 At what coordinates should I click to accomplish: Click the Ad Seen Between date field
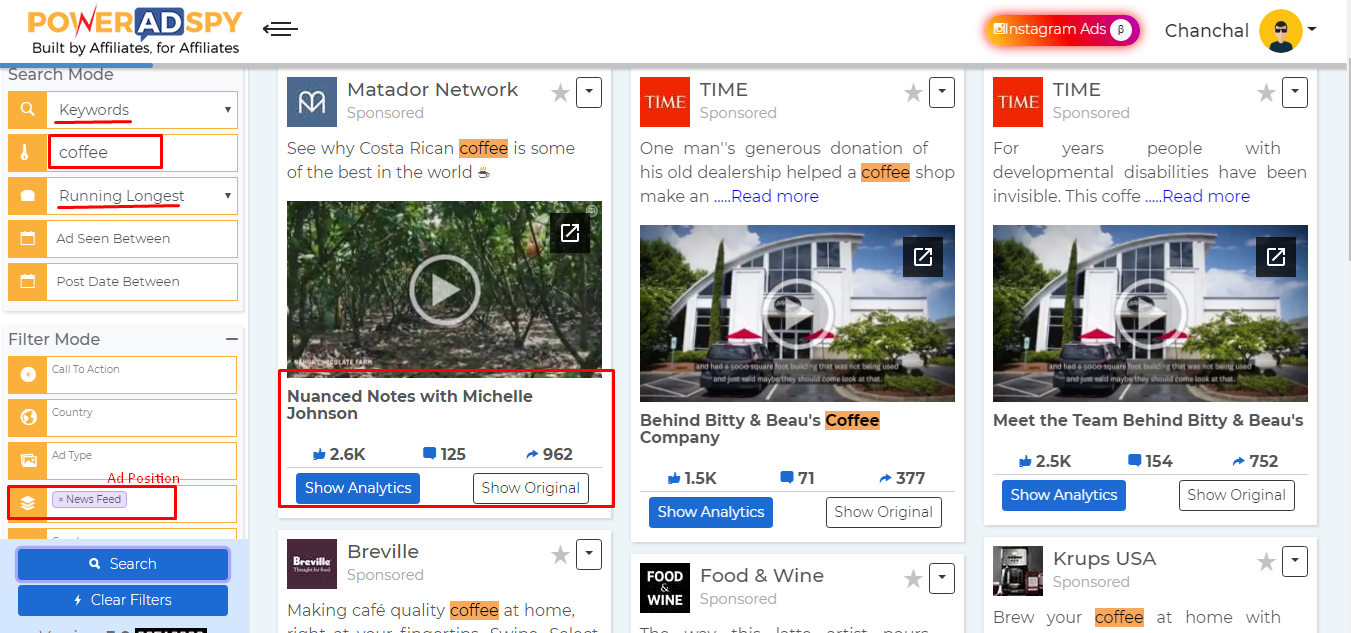pyautogui.click(x=143, y=239)
